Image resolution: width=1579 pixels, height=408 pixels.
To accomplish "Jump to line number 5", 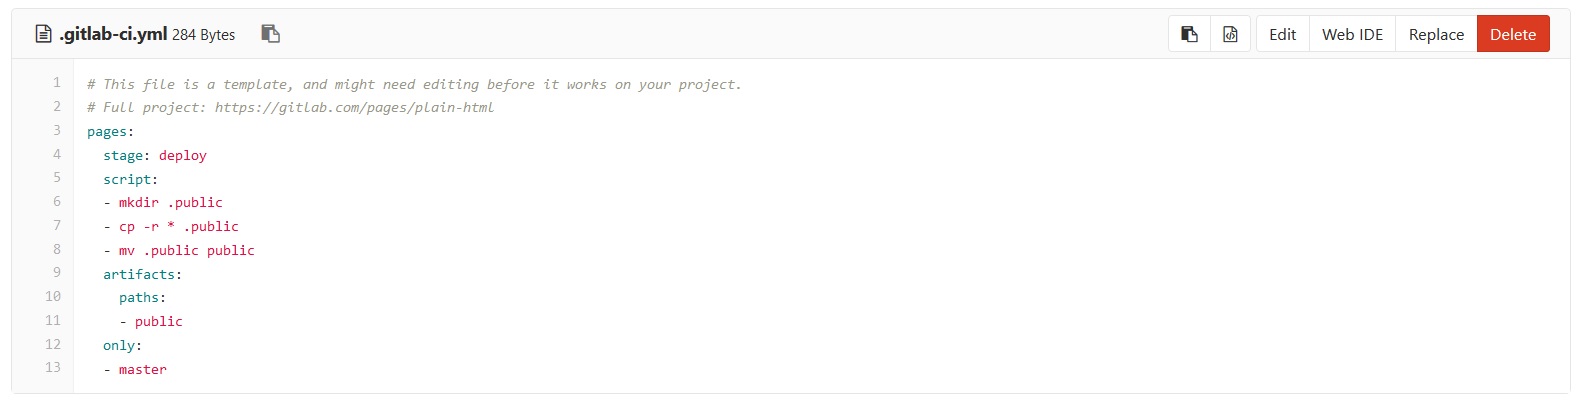I will tap(57, 178).
